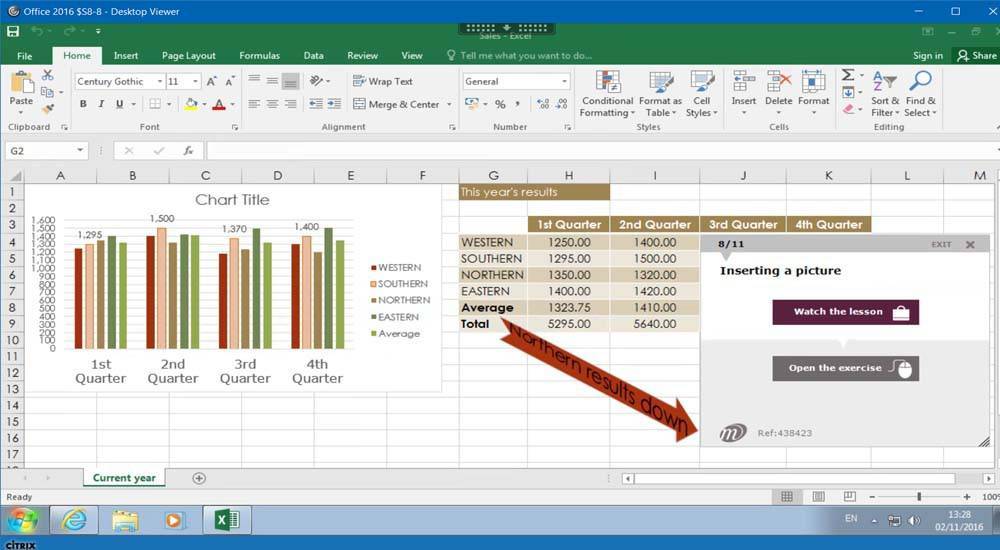Click the Center align icon
This screenshot has width=1000, height=550.
pyautogui.click(x=271, y=104)
